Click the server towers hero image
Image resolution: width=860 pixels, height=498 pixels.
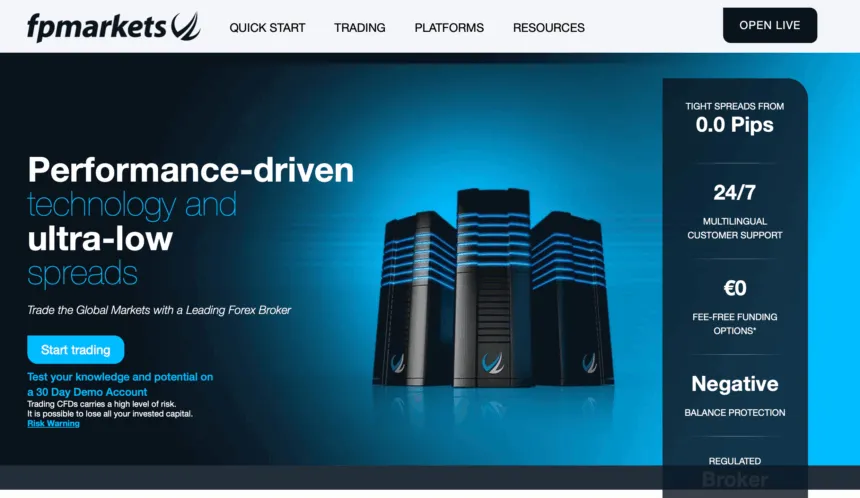click(x=493, y=288)
